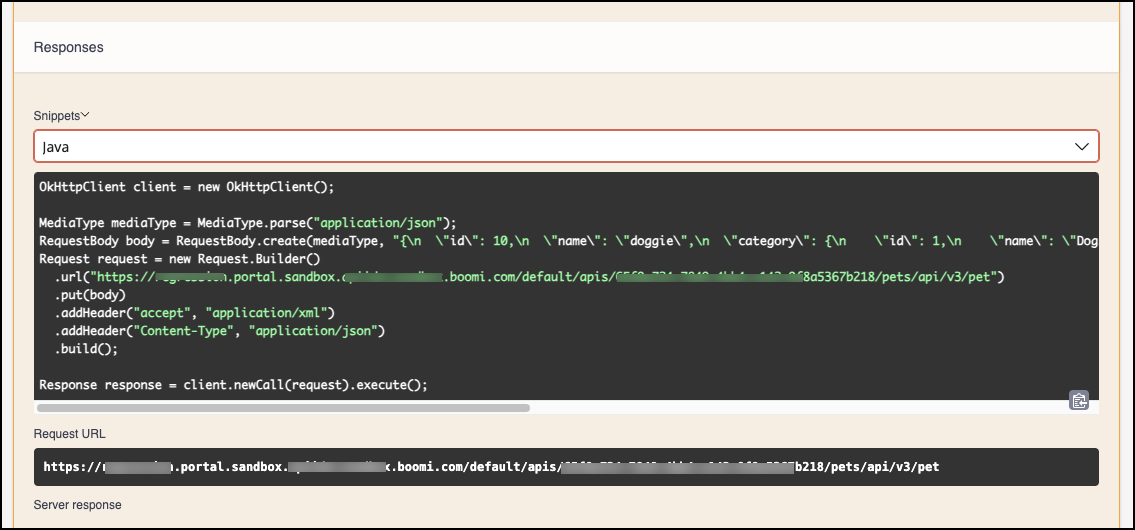Click the OkHttpClient client declaration line

[x=186, y=187]
